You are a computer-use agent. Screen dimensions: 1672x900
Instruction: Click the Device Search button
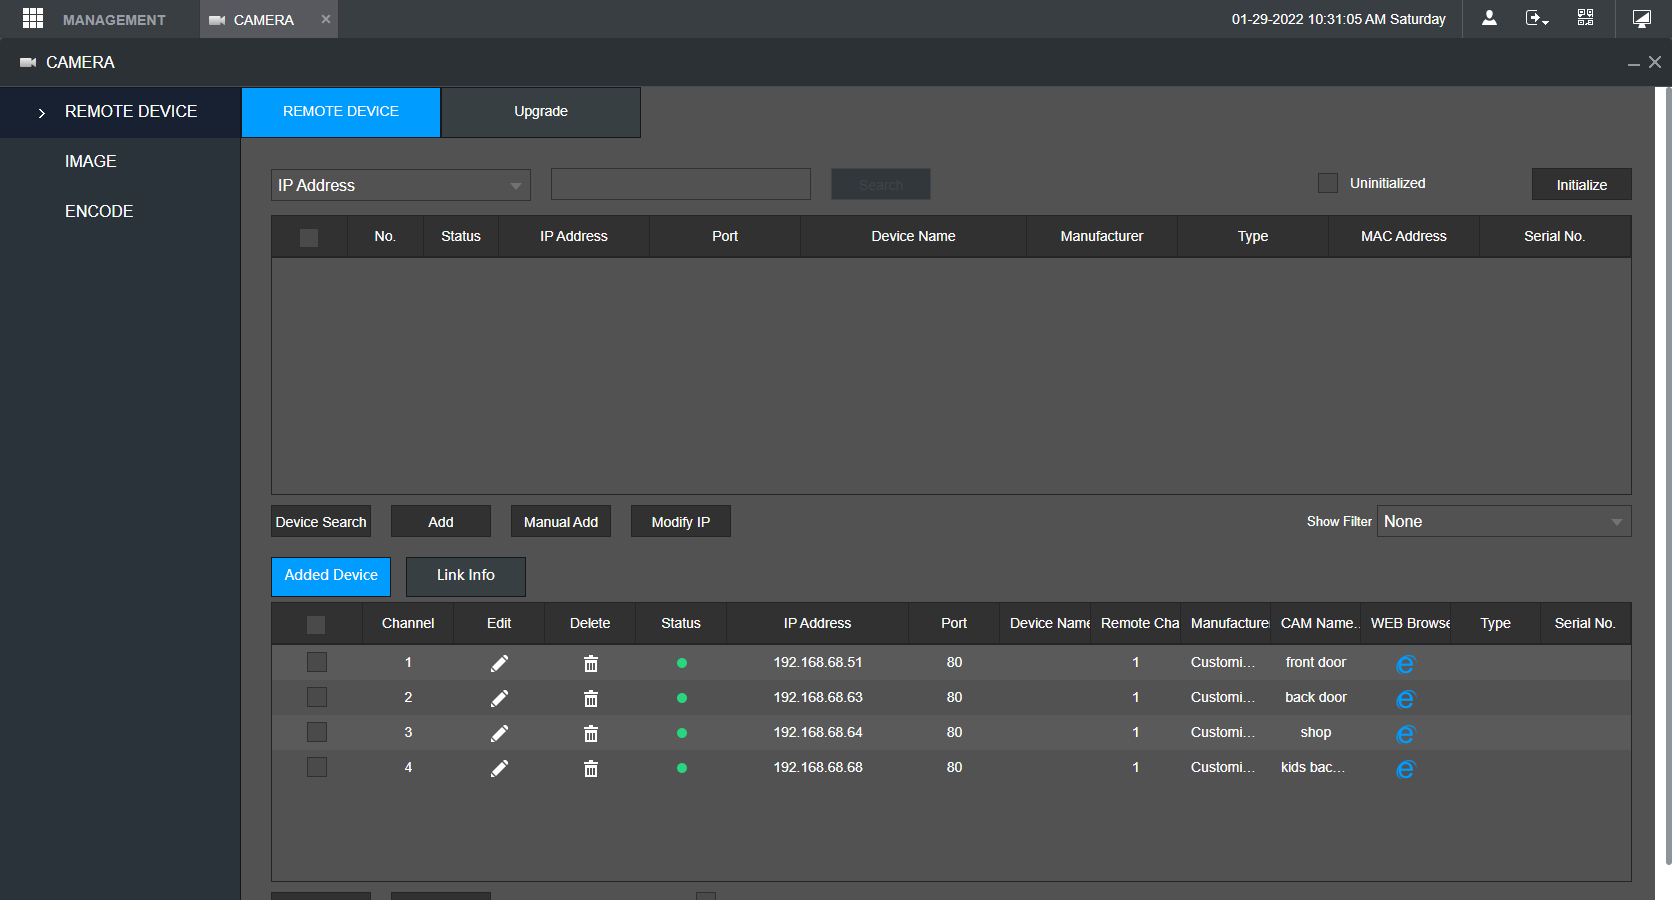coord(321,521)
